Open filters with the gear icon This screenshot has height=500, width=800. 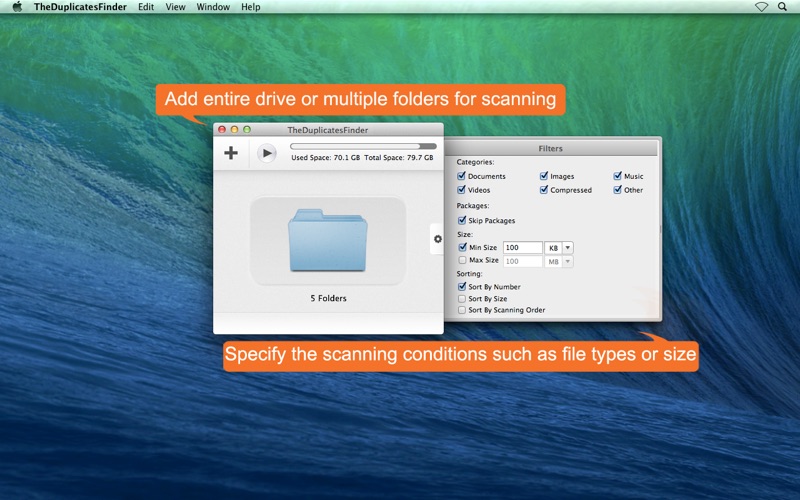tap(438, 239)
